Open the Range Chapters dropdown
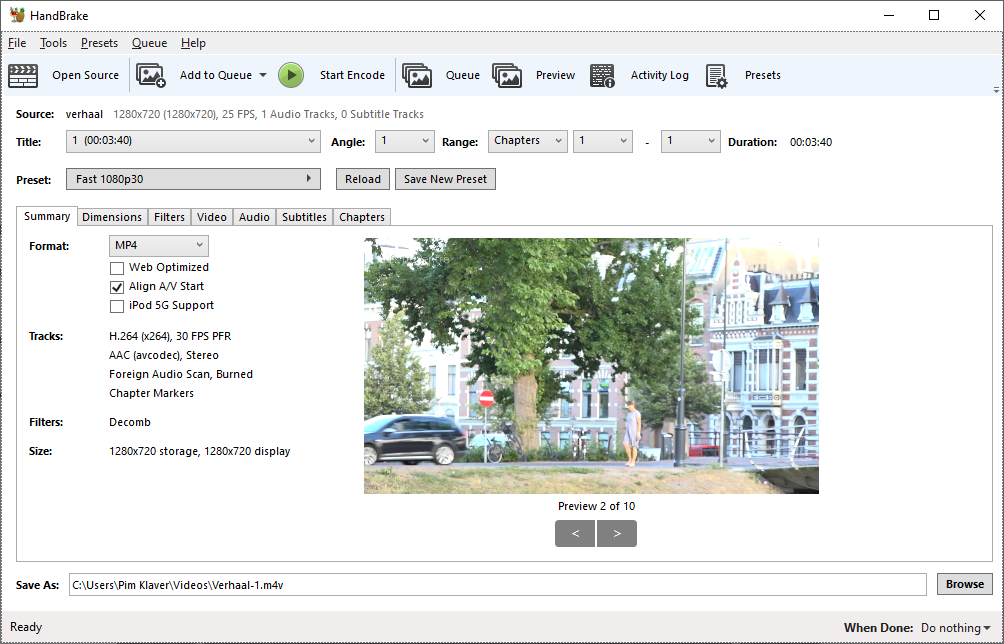The width and height of the screenshot is (1004, 644). (528, 141)
